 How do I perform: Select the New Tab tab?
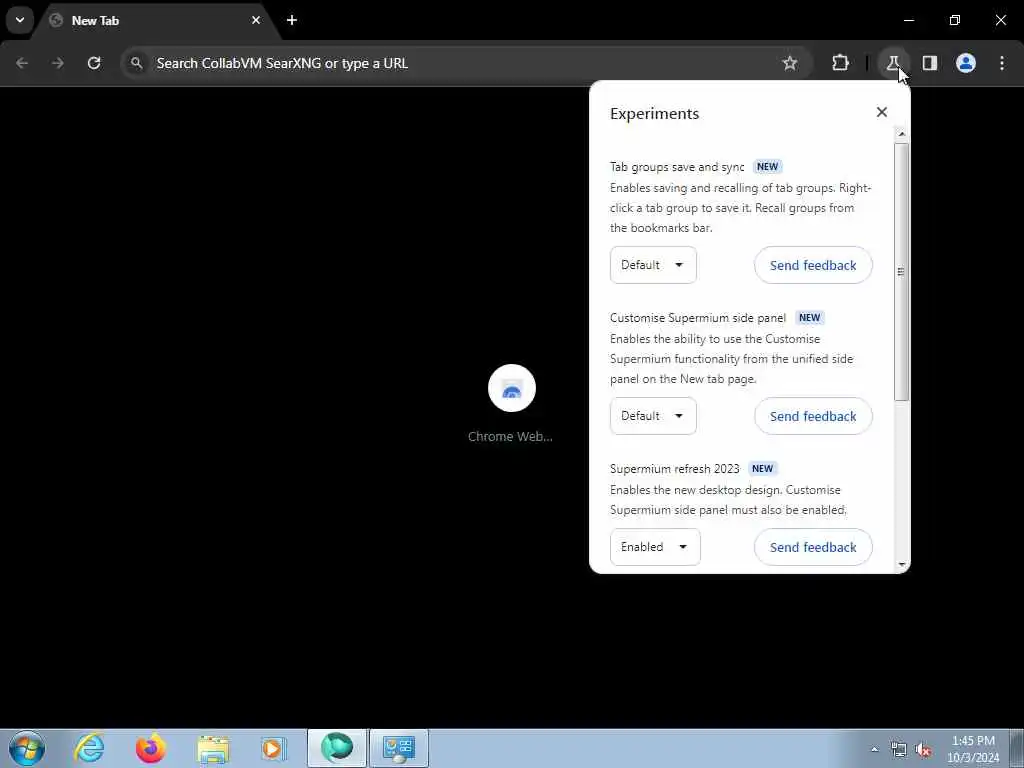157,20
